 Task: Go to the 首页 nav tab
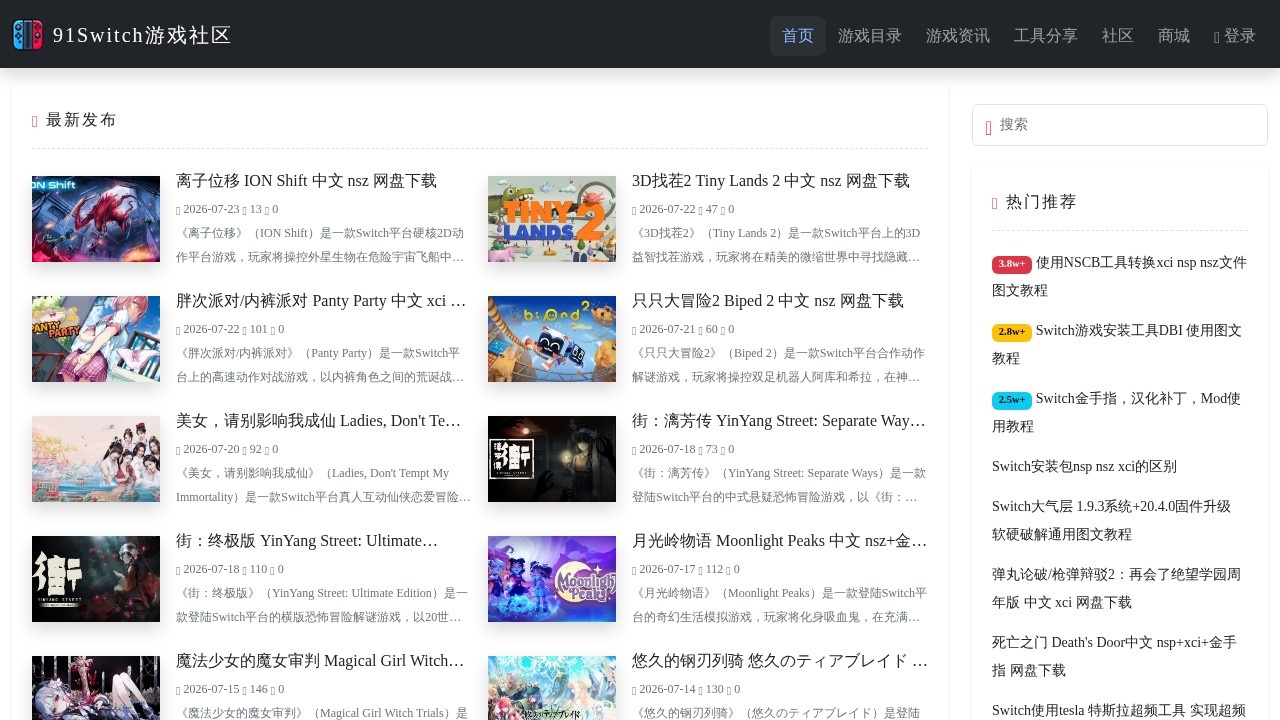[x=798, y=36]
